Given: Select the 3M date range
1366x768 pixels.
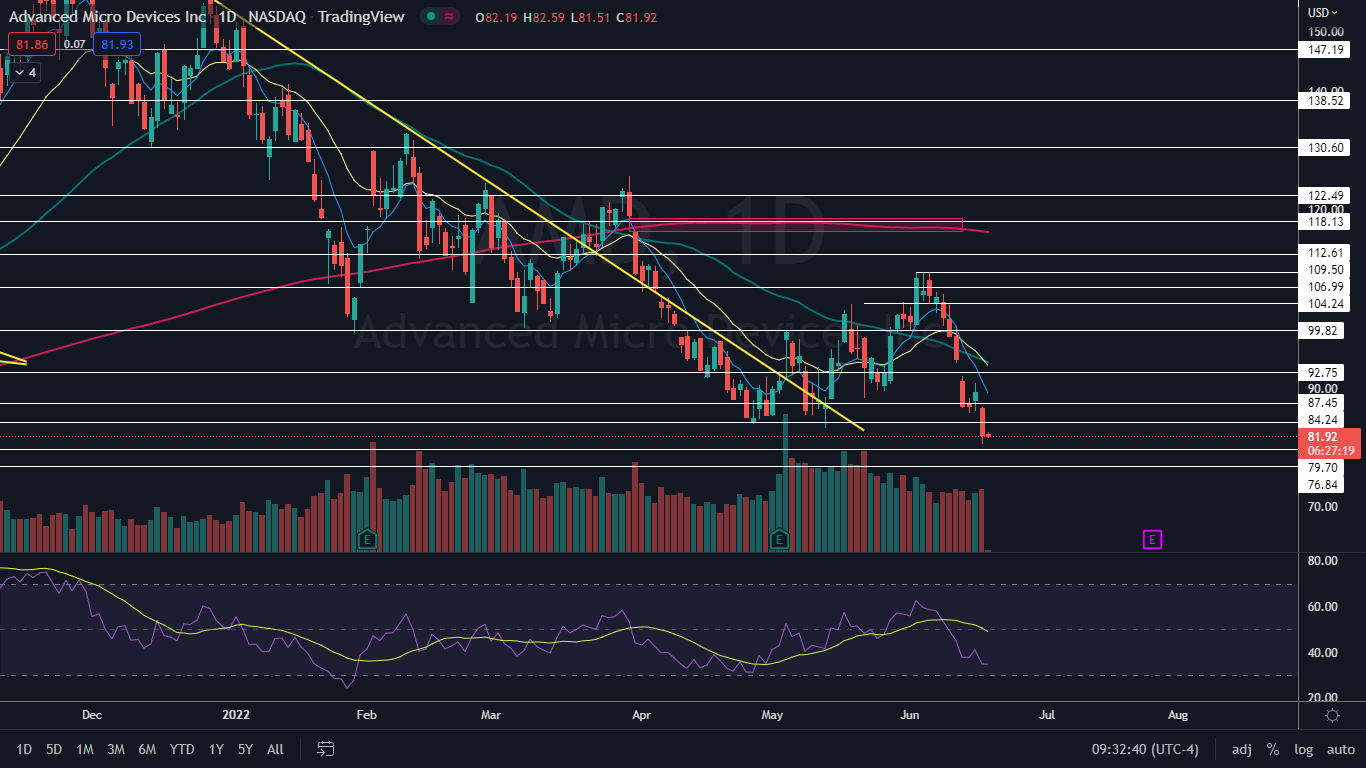Looking at the screenshot, I should (116, 749).
